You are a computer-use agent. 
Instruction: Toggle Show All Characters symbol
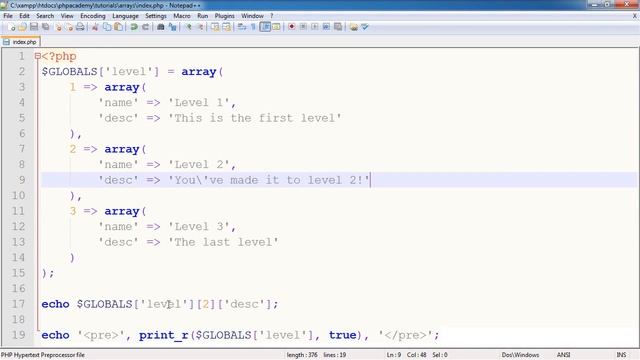pyautogui.click(x=253, y=27)
